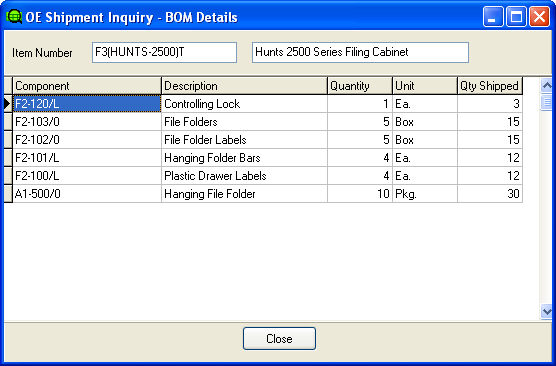Click the Hunts 2500 Series Filing Cabinet description field
Screen dimensions: 556x366
tap(360, 52)
